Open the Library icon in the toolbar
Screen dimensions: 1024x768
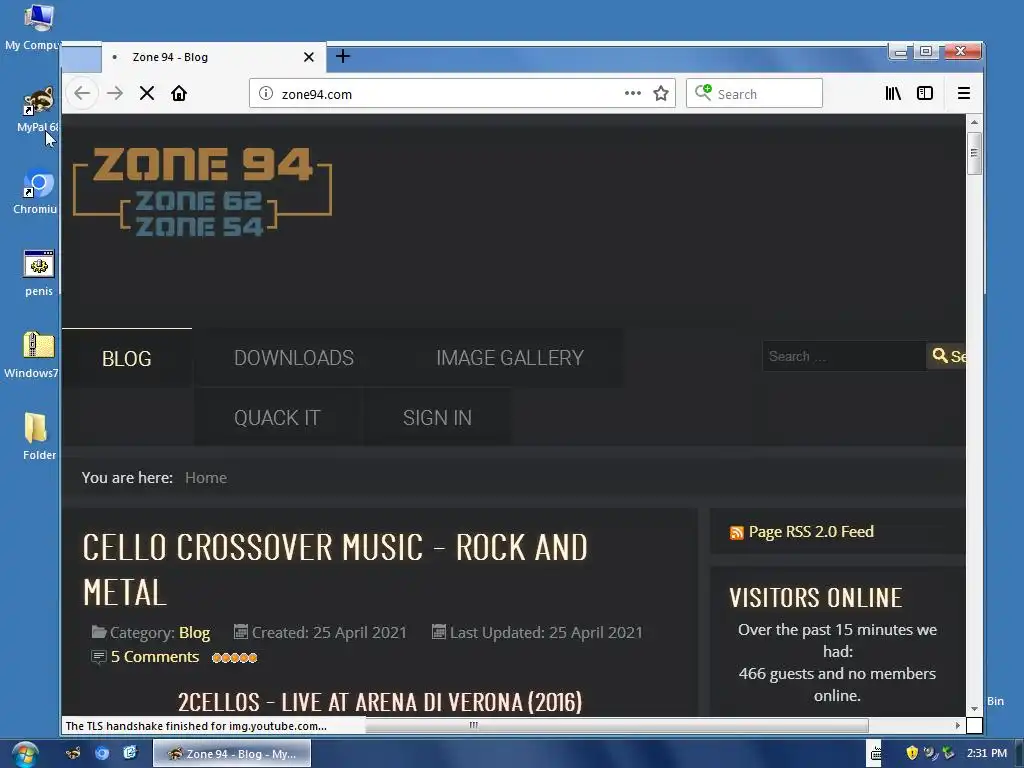coord(893,93)
